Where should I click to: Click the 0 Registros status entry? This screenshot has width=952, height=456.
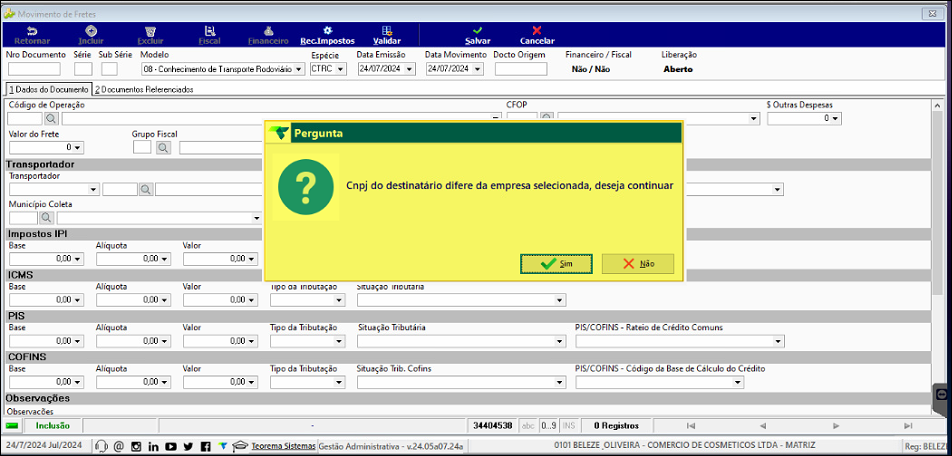pyautogui.click(x=616, y=426)
